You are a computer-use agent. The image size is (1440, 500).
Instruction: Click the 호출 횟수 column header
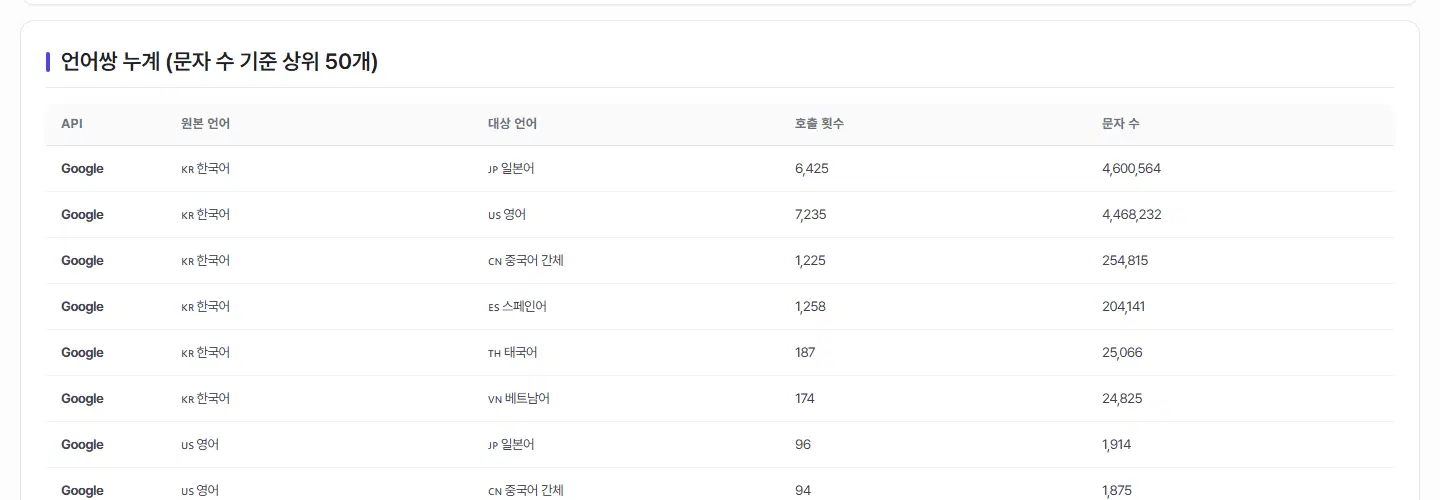pyautogui.click(x=819, y=124)
